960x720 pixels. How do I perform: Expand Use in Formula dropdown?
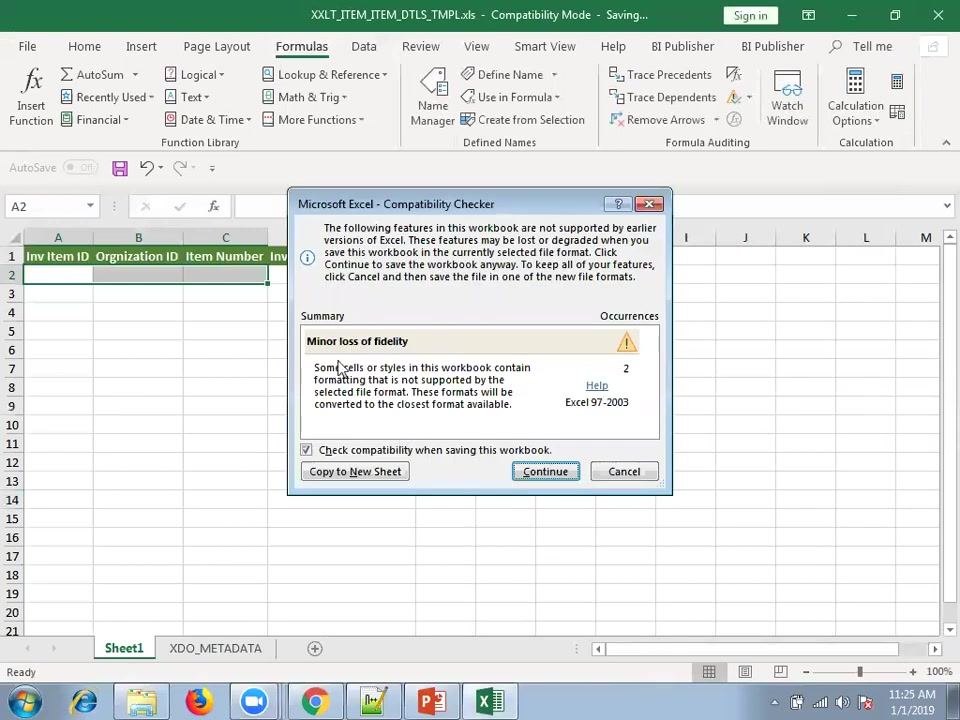click(557, 97)
